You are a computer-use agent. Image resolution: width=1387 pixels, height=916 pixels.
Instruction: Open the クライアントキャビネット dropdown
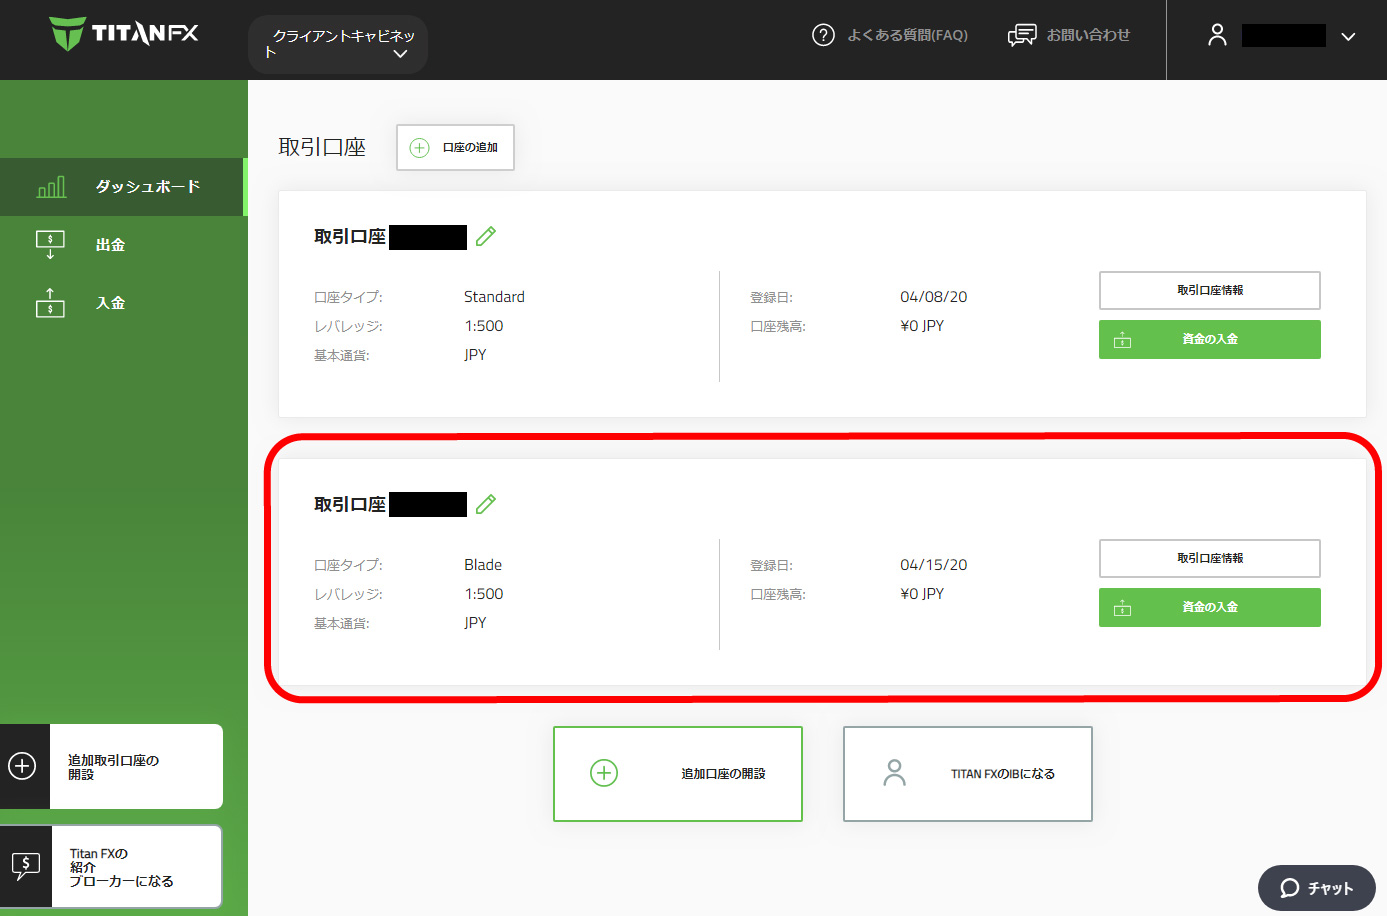pyautogui.click(x=338, y=44)
